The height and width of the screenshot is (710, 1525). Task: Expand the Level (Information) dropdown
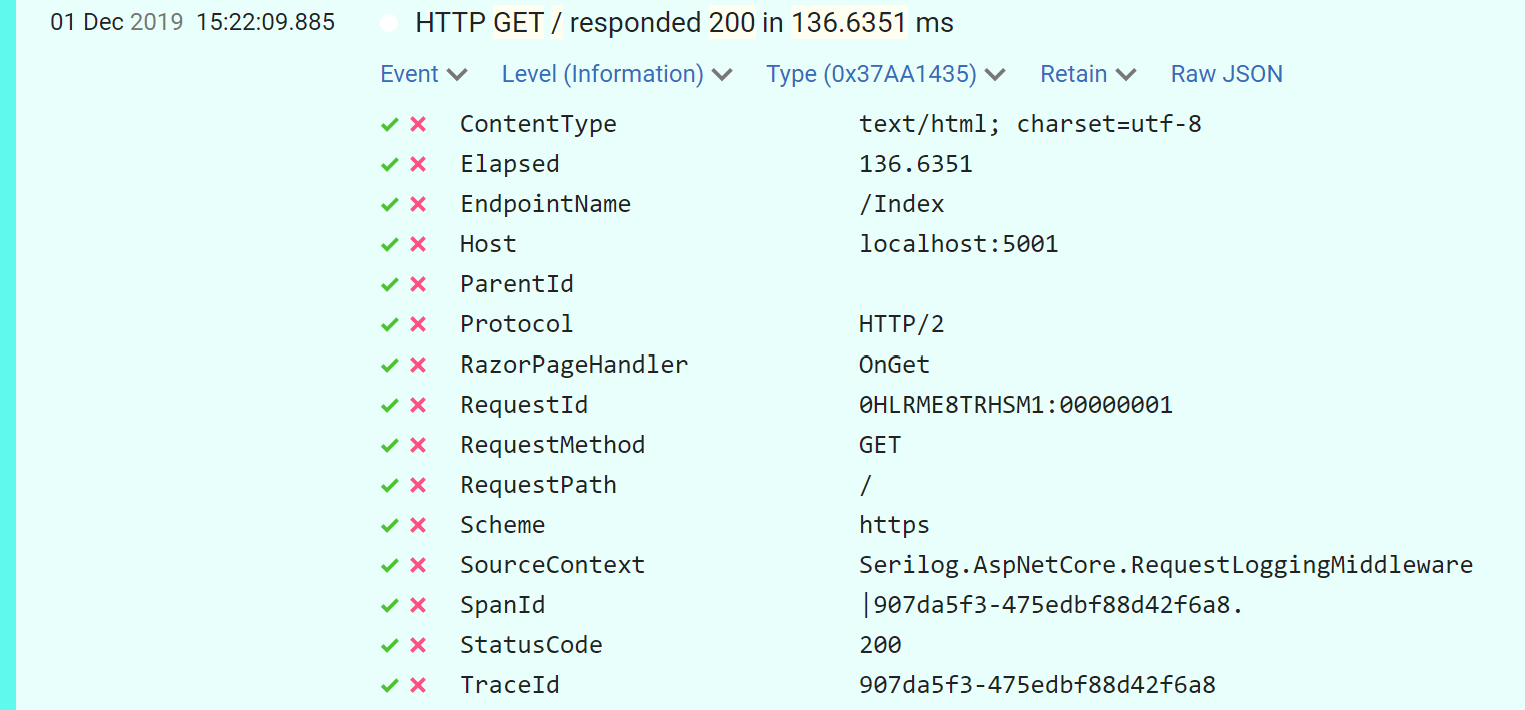(x=616, y=75)
